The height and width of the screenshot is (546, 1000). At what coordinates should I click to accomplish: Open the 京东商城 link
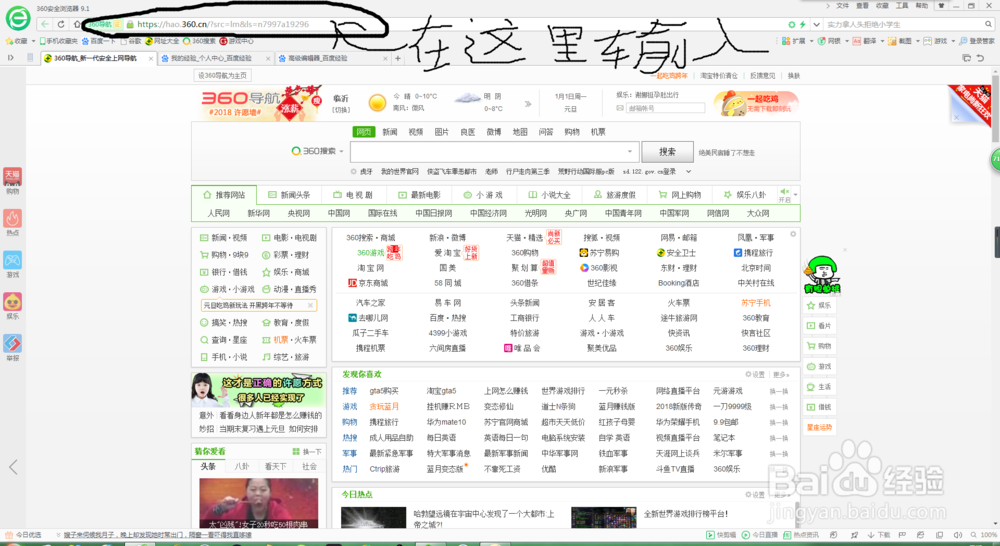tap(368, 283)
